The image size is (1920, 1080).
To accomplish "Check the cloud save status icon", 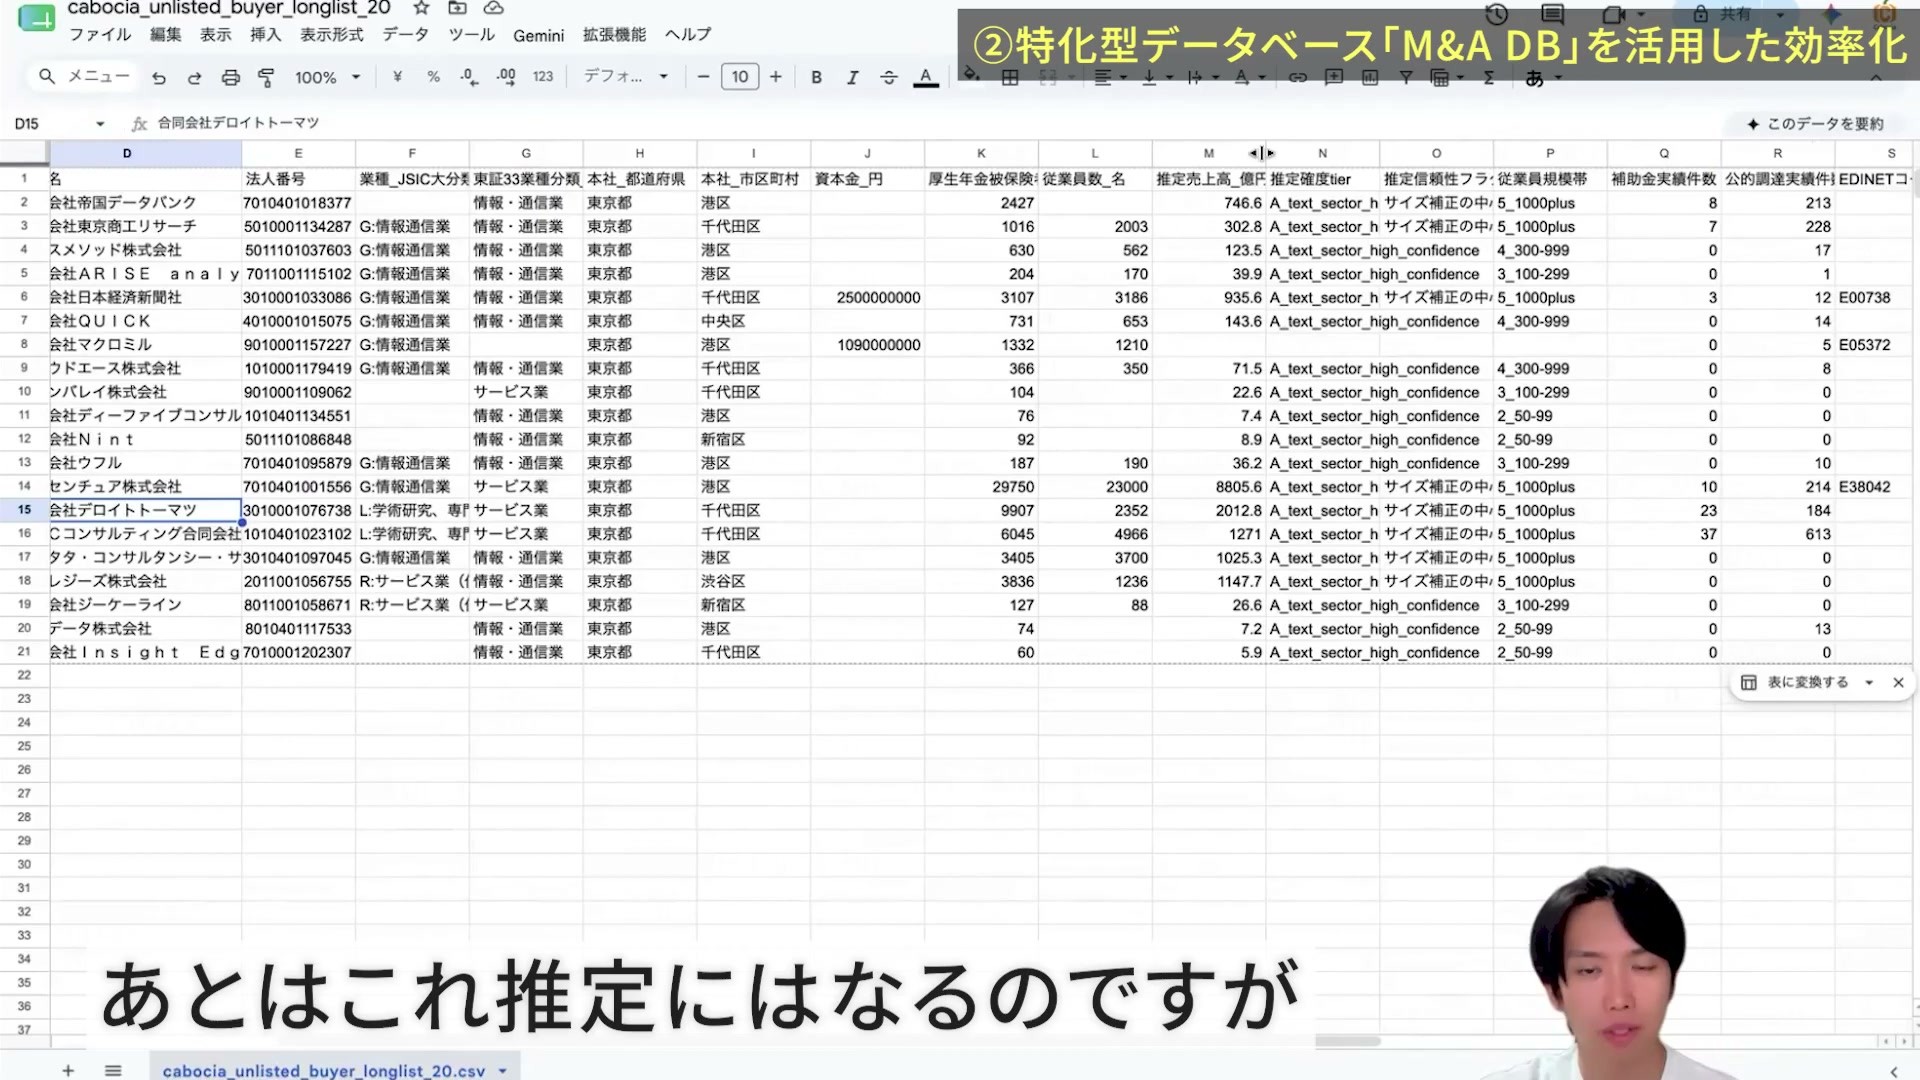I will pos(493,8).
